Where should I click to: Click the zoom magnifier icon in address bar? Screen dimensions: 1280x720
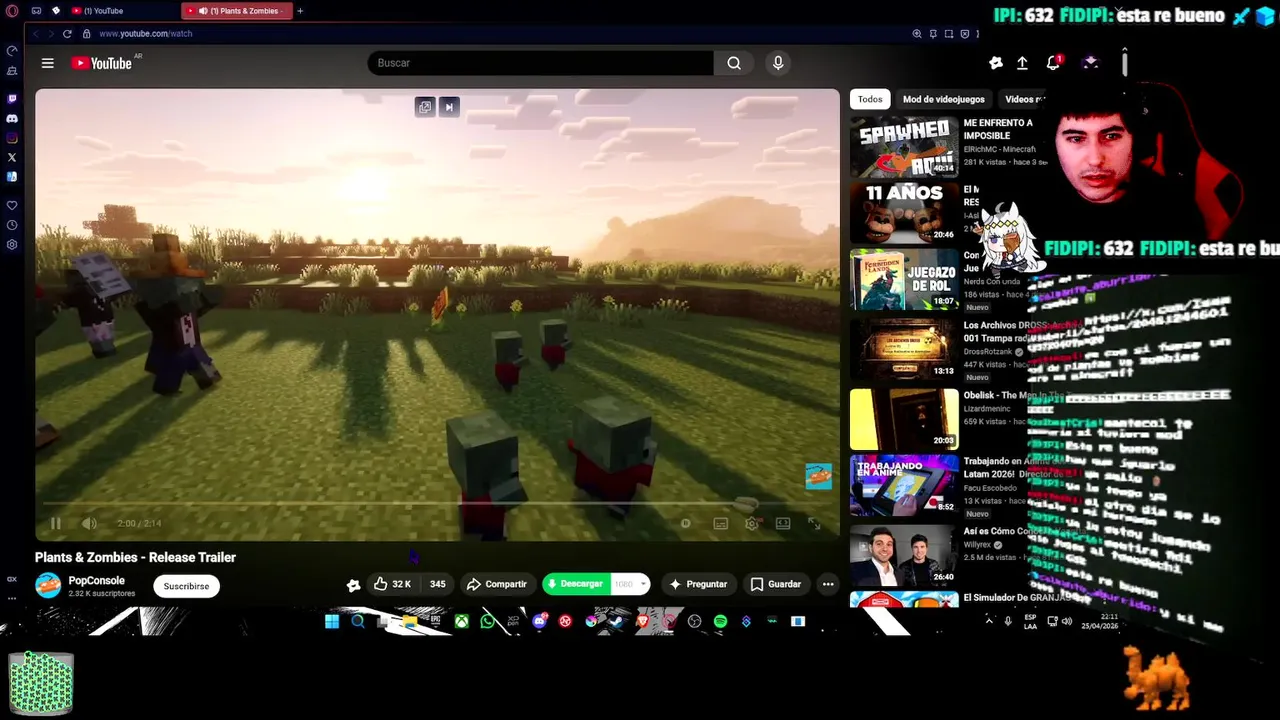pyautogui.click(x=917, y=34)
